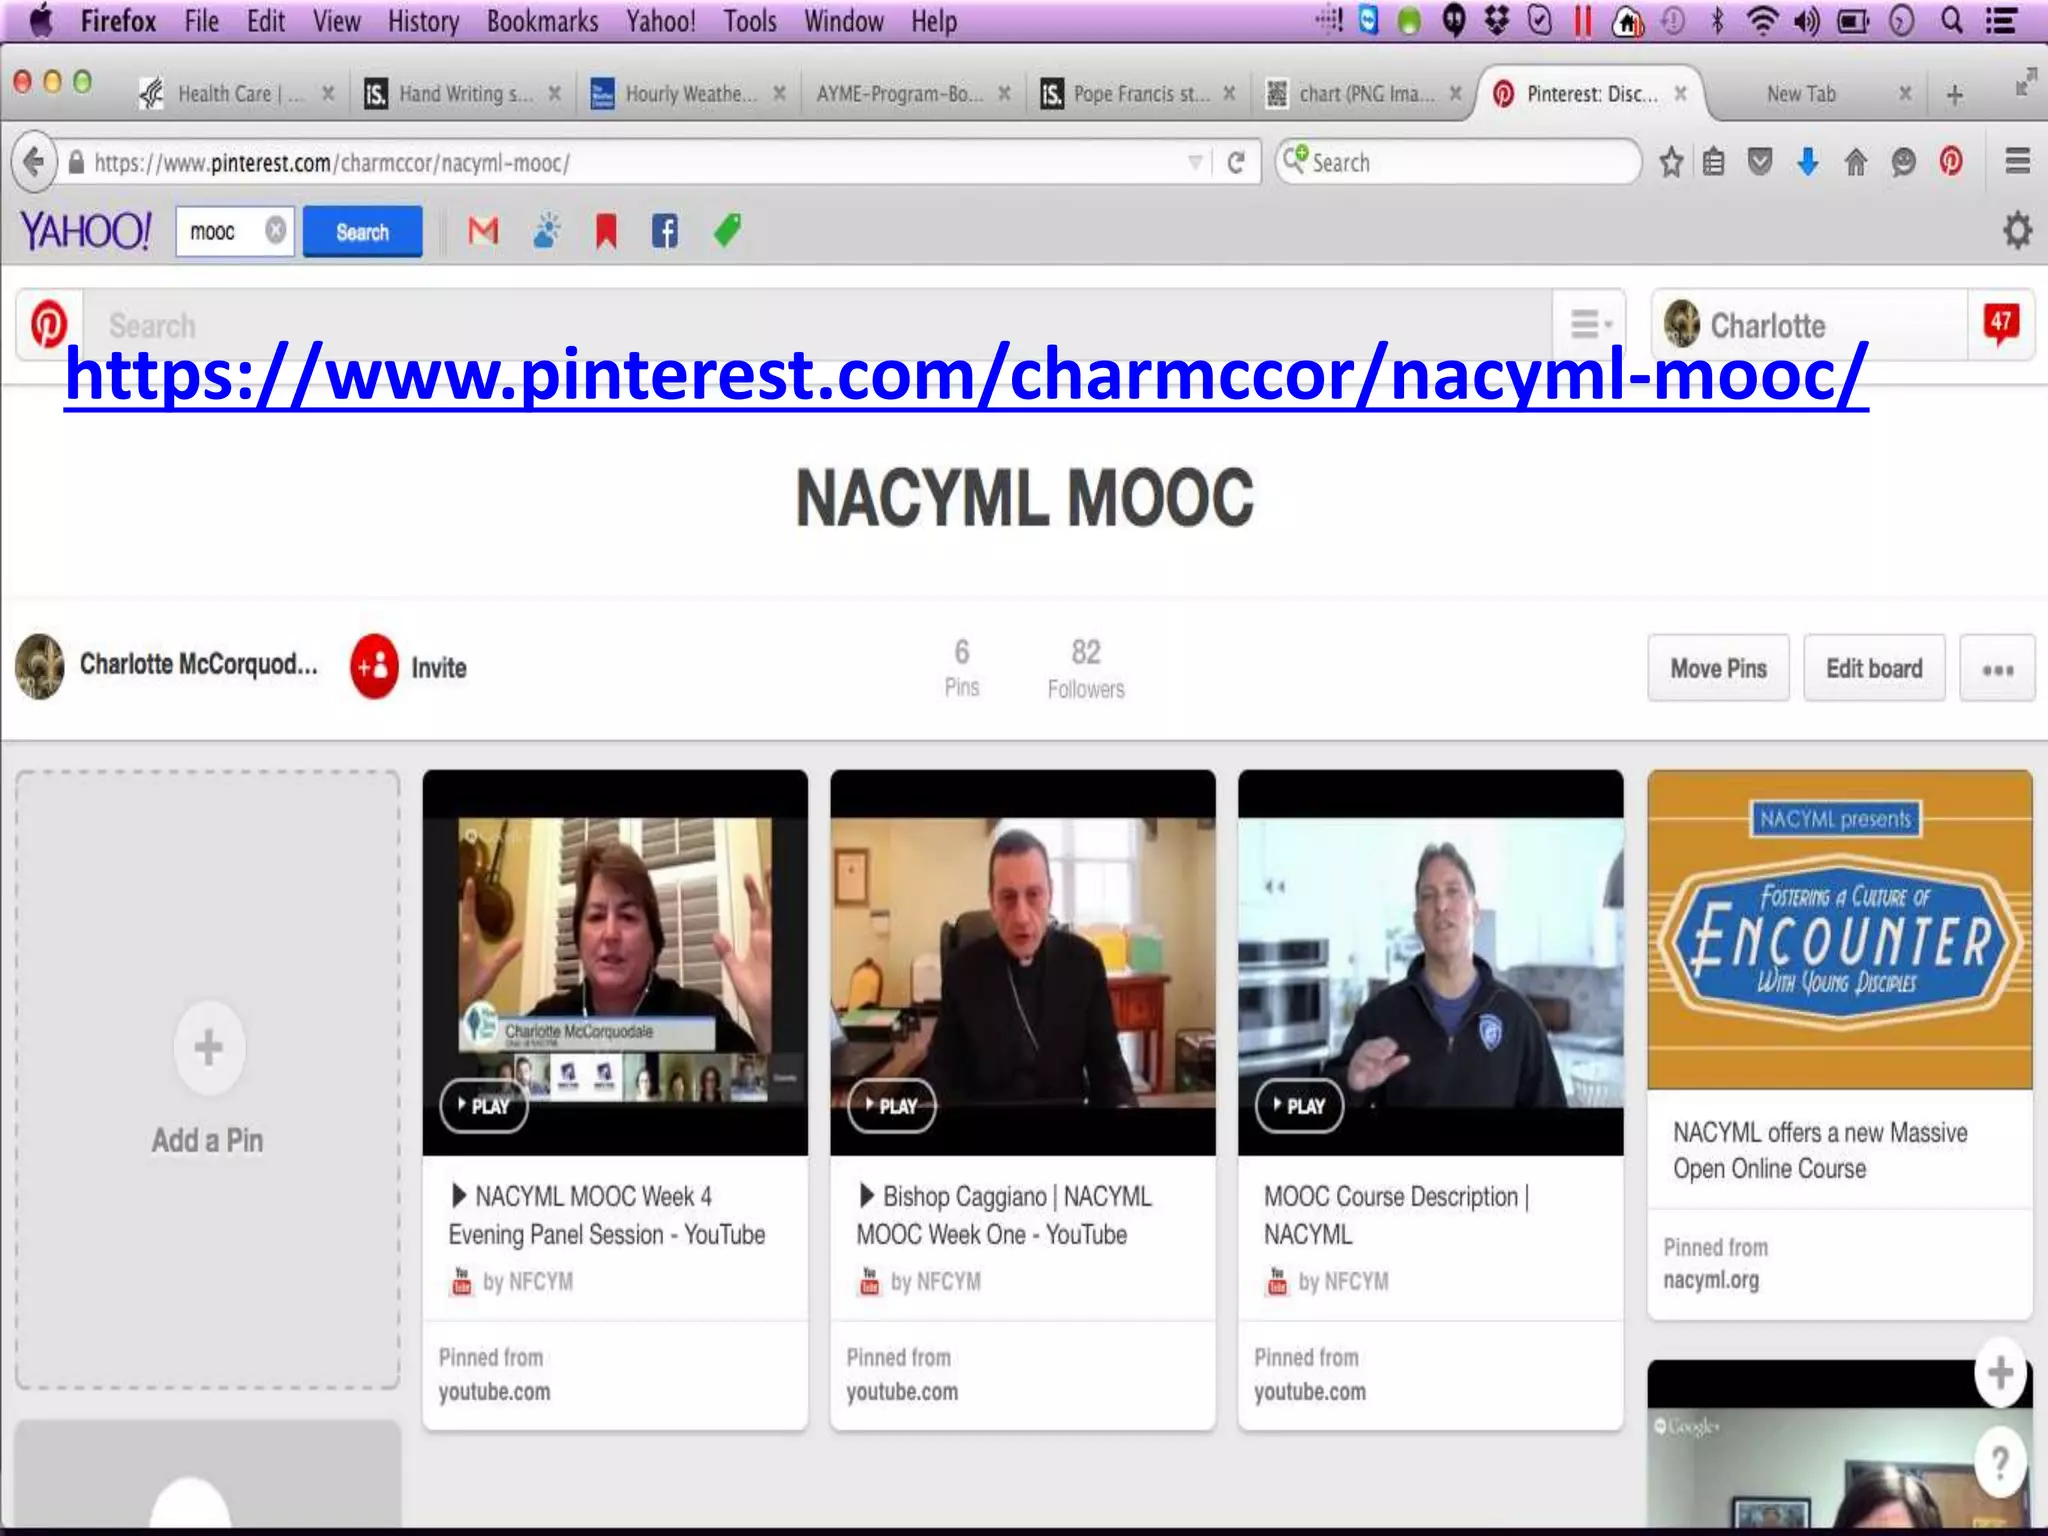This screenshot has width=2048, height=1536.
Task: Click the 6 Pins count
Action: 961,667
